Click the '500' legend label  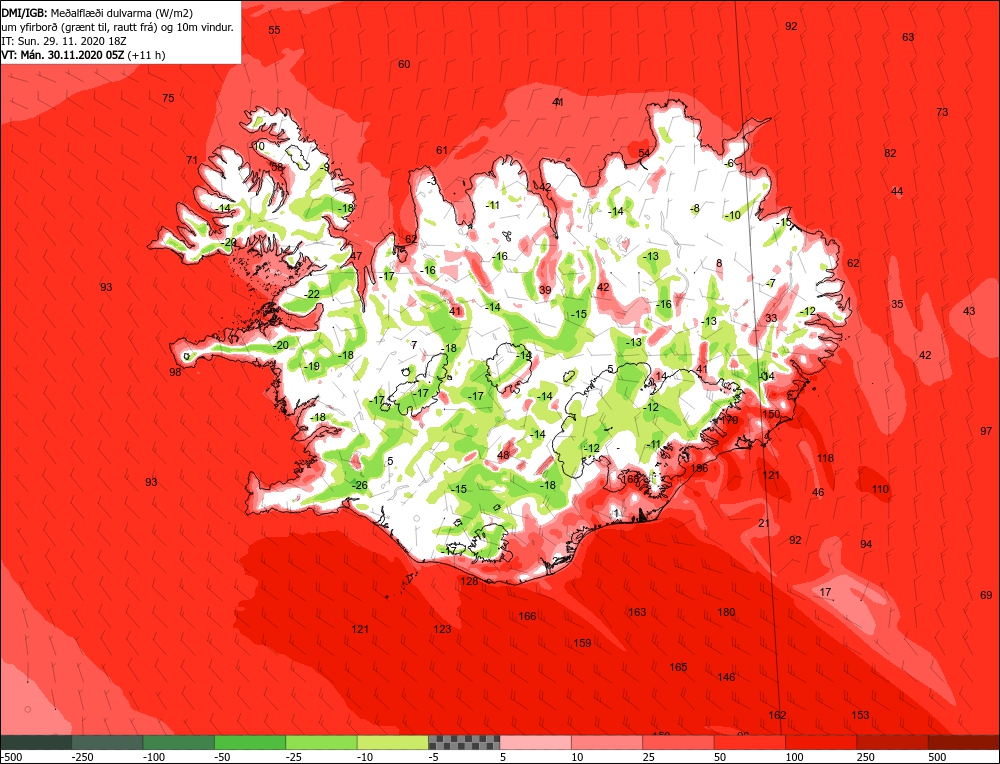point(938,757)
